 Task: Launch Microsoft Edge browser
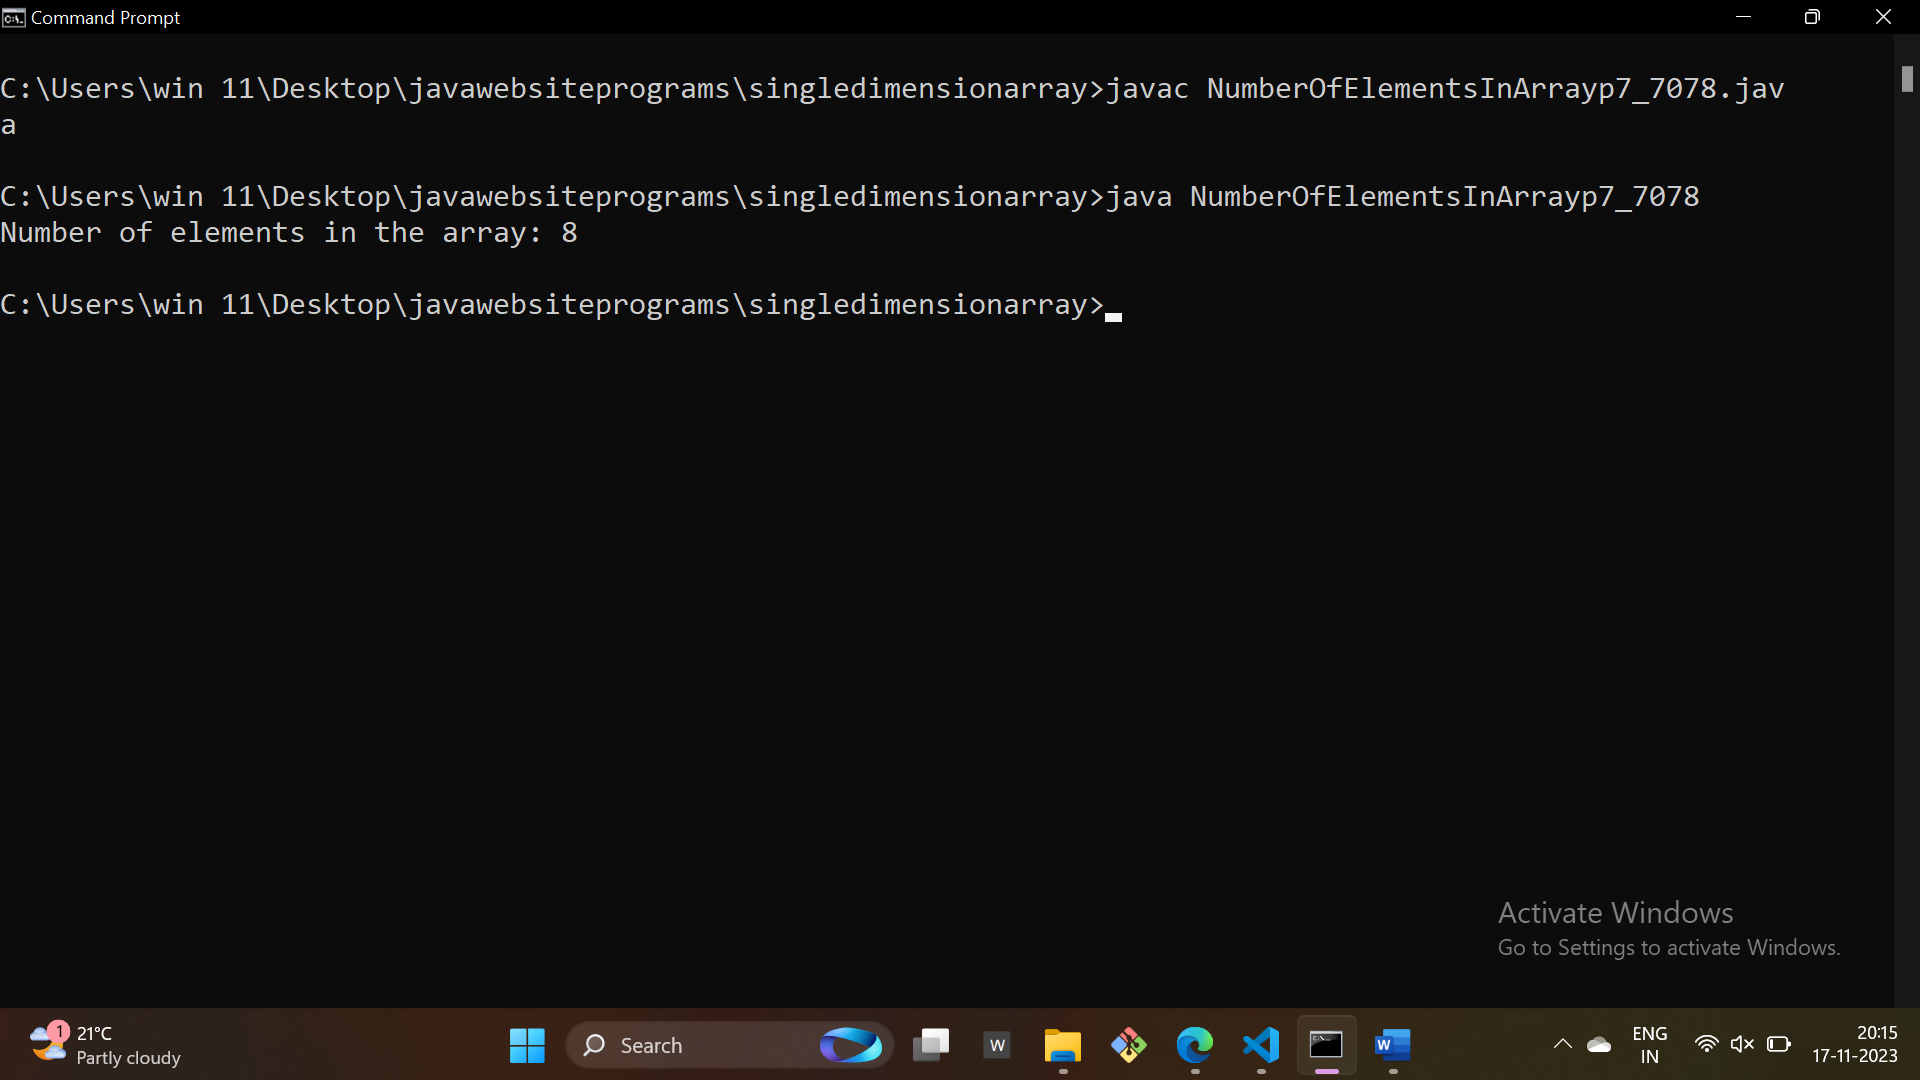coord(1194,1045)
